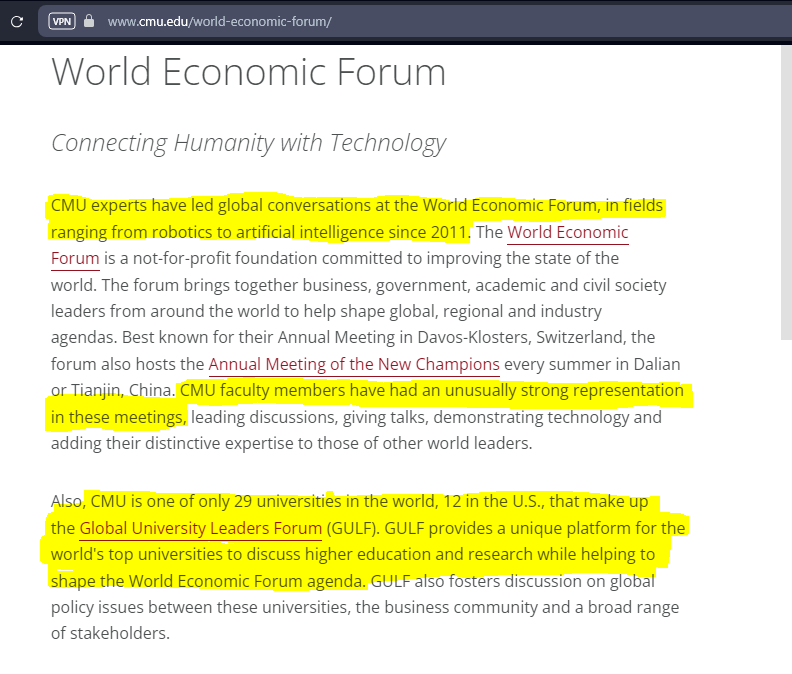Open the World Economic Forum link

coord(568,232)
